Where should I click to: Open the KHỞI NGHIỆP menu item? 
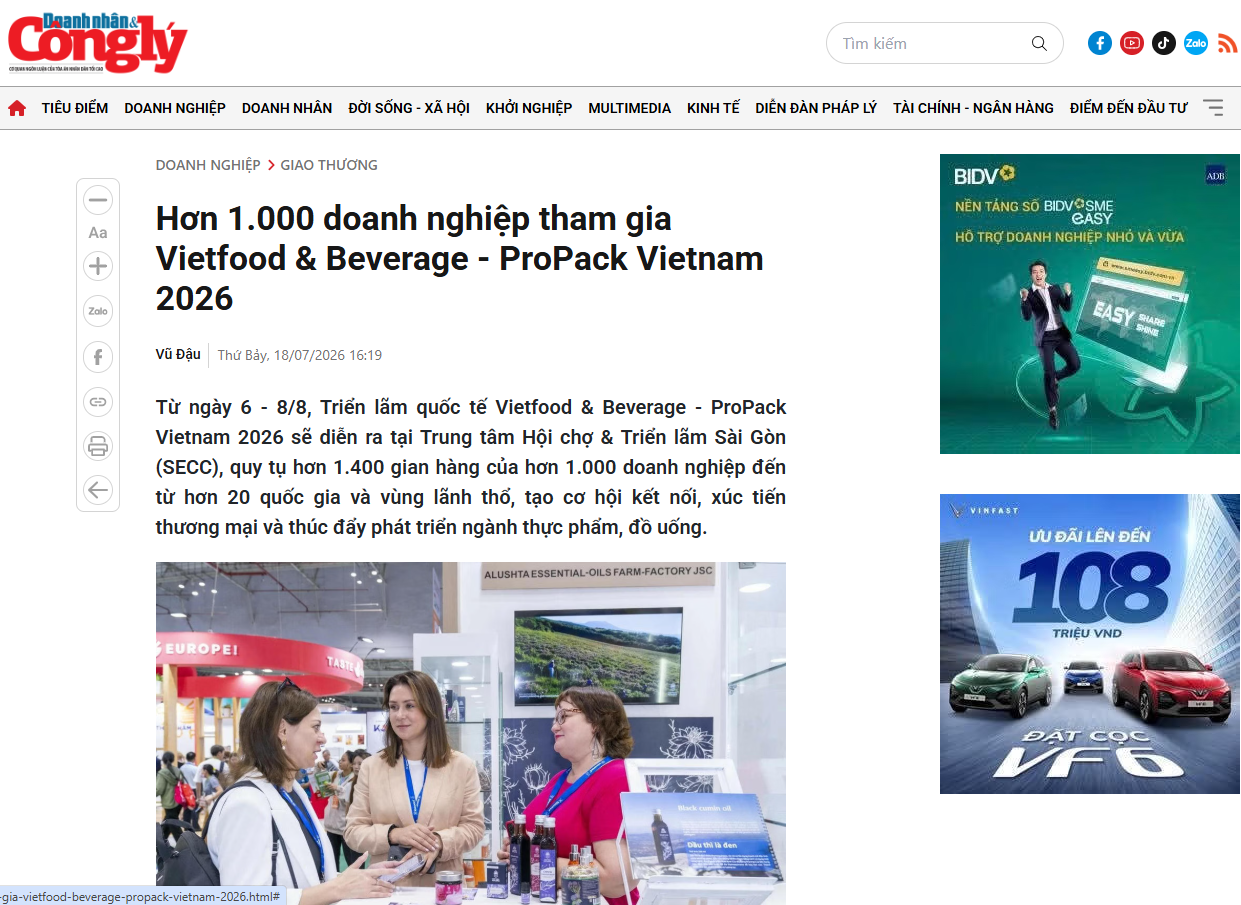(x=529, y=108)
